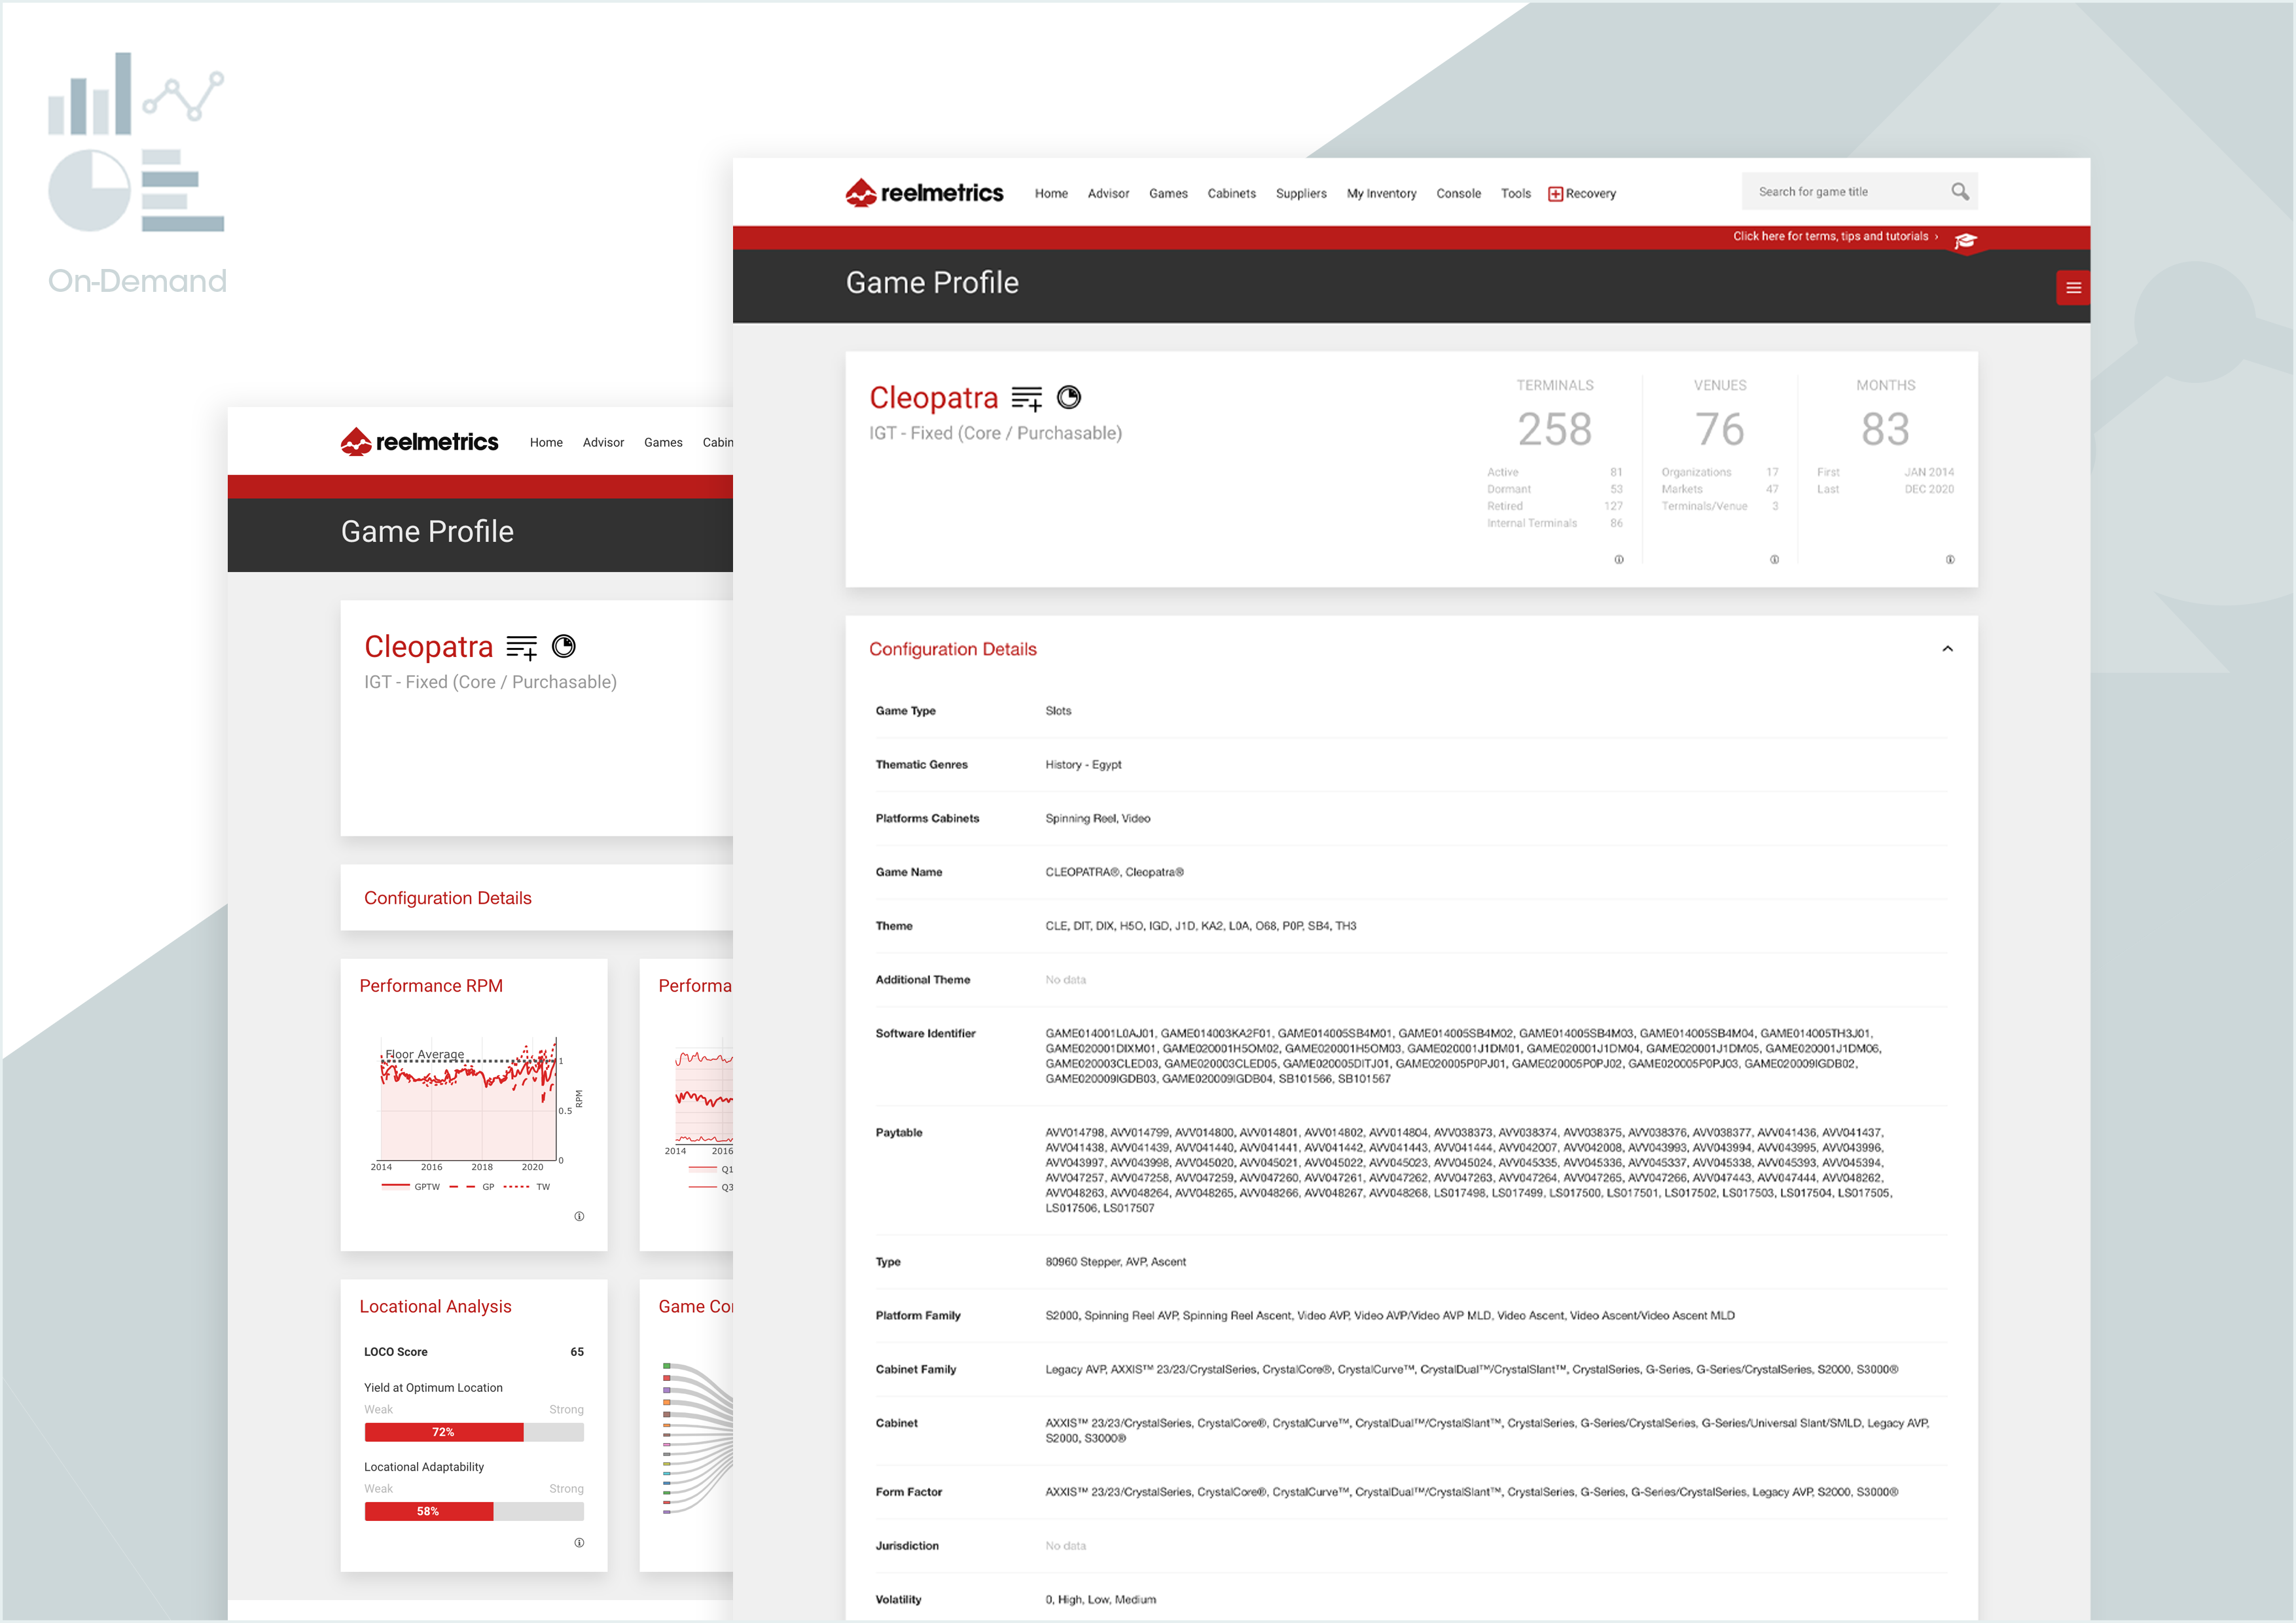2296x1623 pixels.
Task: Click the Venues count 76
Action: [1719, 430]
